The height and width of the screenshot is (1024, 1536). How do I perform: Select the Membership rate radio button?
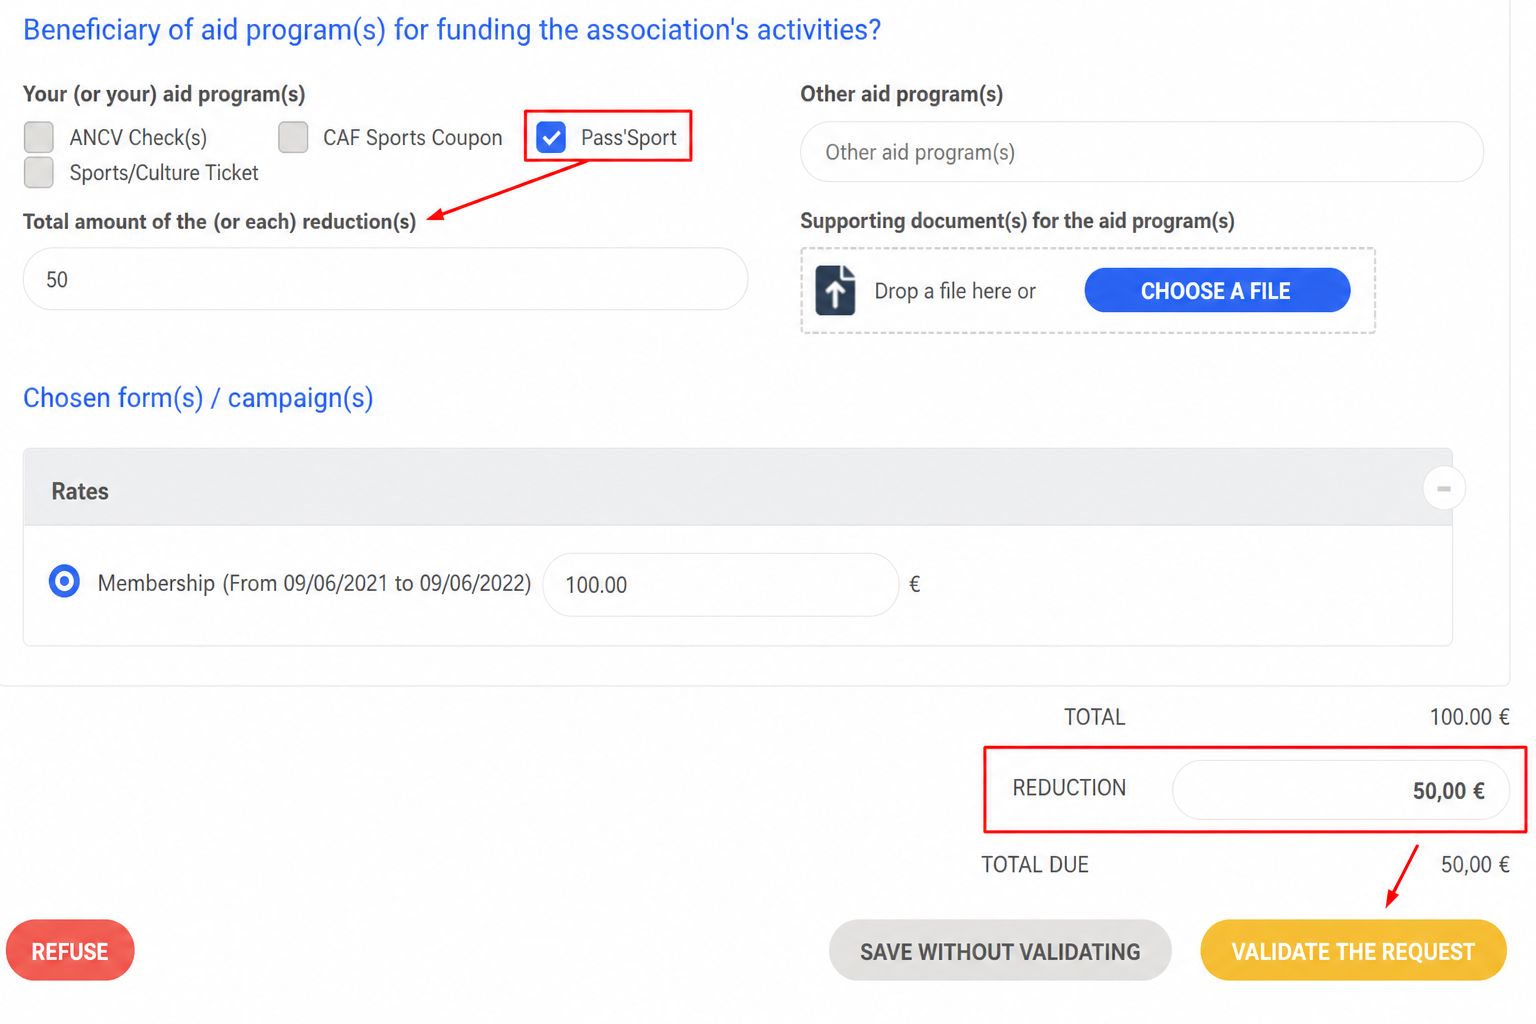click(64, 581)
